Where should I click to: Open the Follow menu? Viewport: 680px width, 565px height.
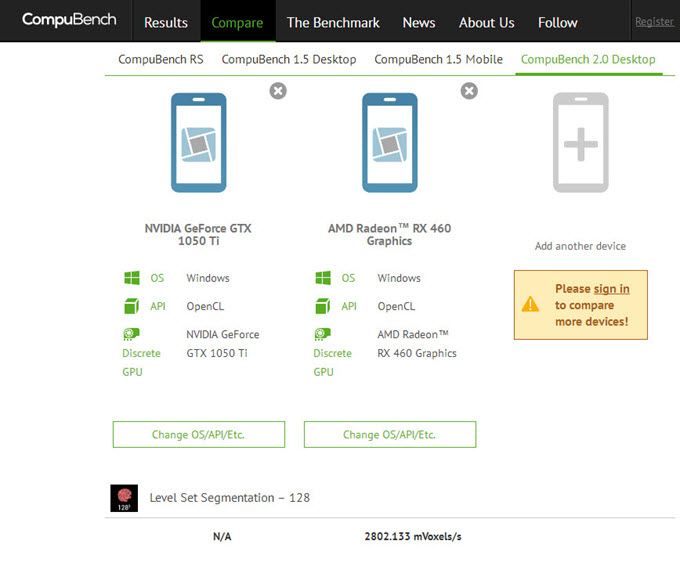coord(558,23)
